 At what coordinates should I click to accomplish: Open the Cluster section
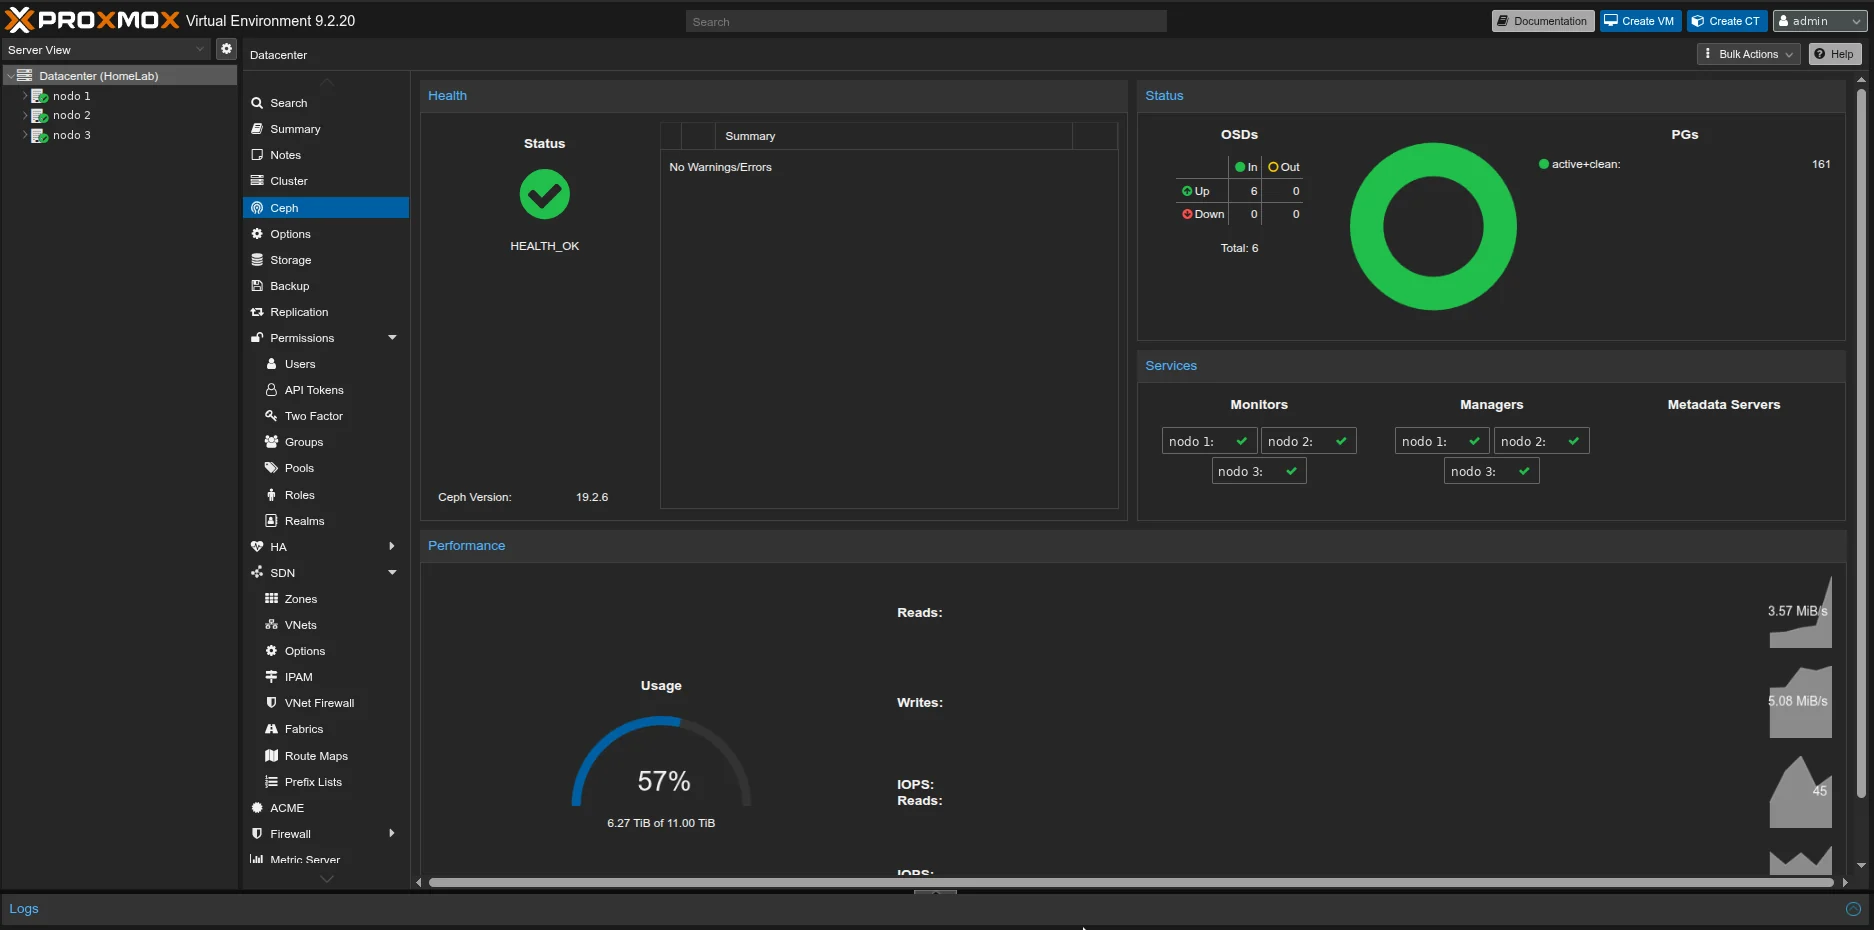coord(326,181)
